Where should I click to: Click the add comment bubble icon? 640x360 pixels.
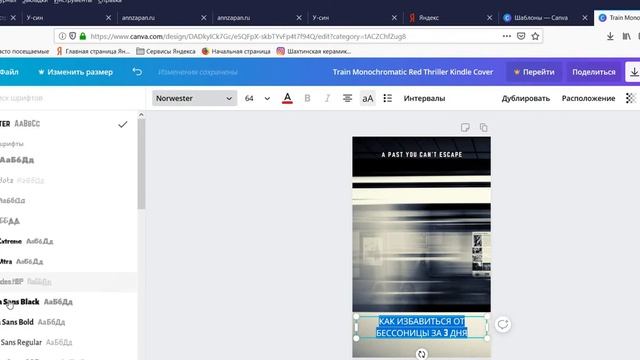[502, 325]
